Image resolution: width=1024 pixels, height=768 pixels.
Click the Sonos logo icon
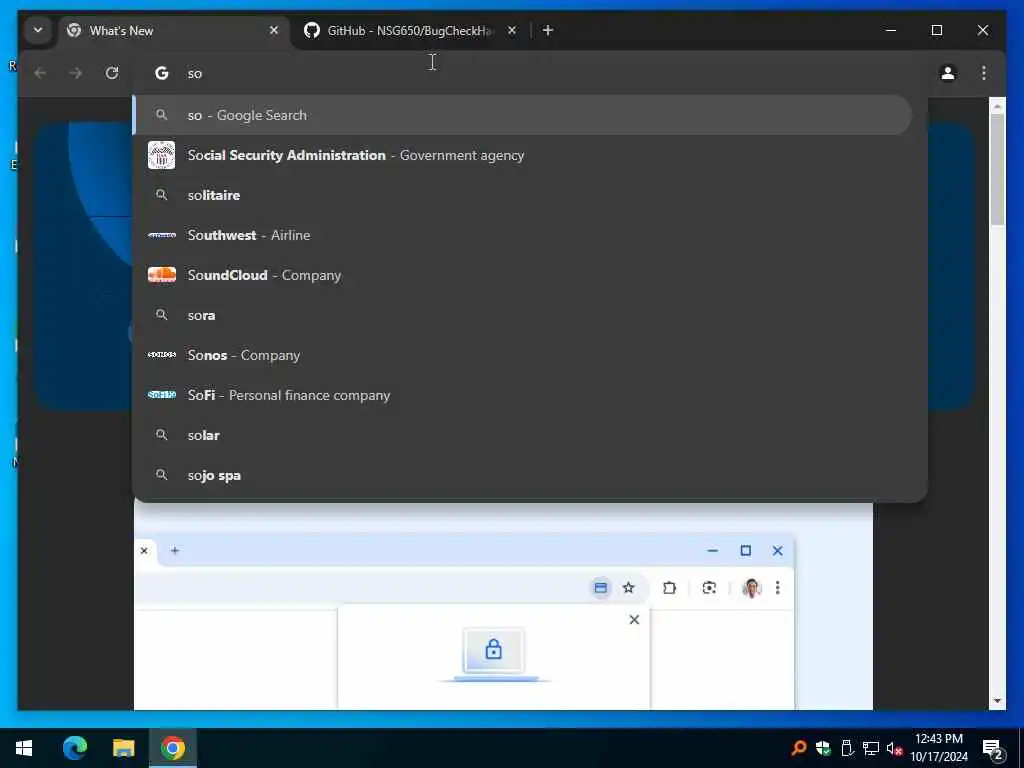point(161,355)
